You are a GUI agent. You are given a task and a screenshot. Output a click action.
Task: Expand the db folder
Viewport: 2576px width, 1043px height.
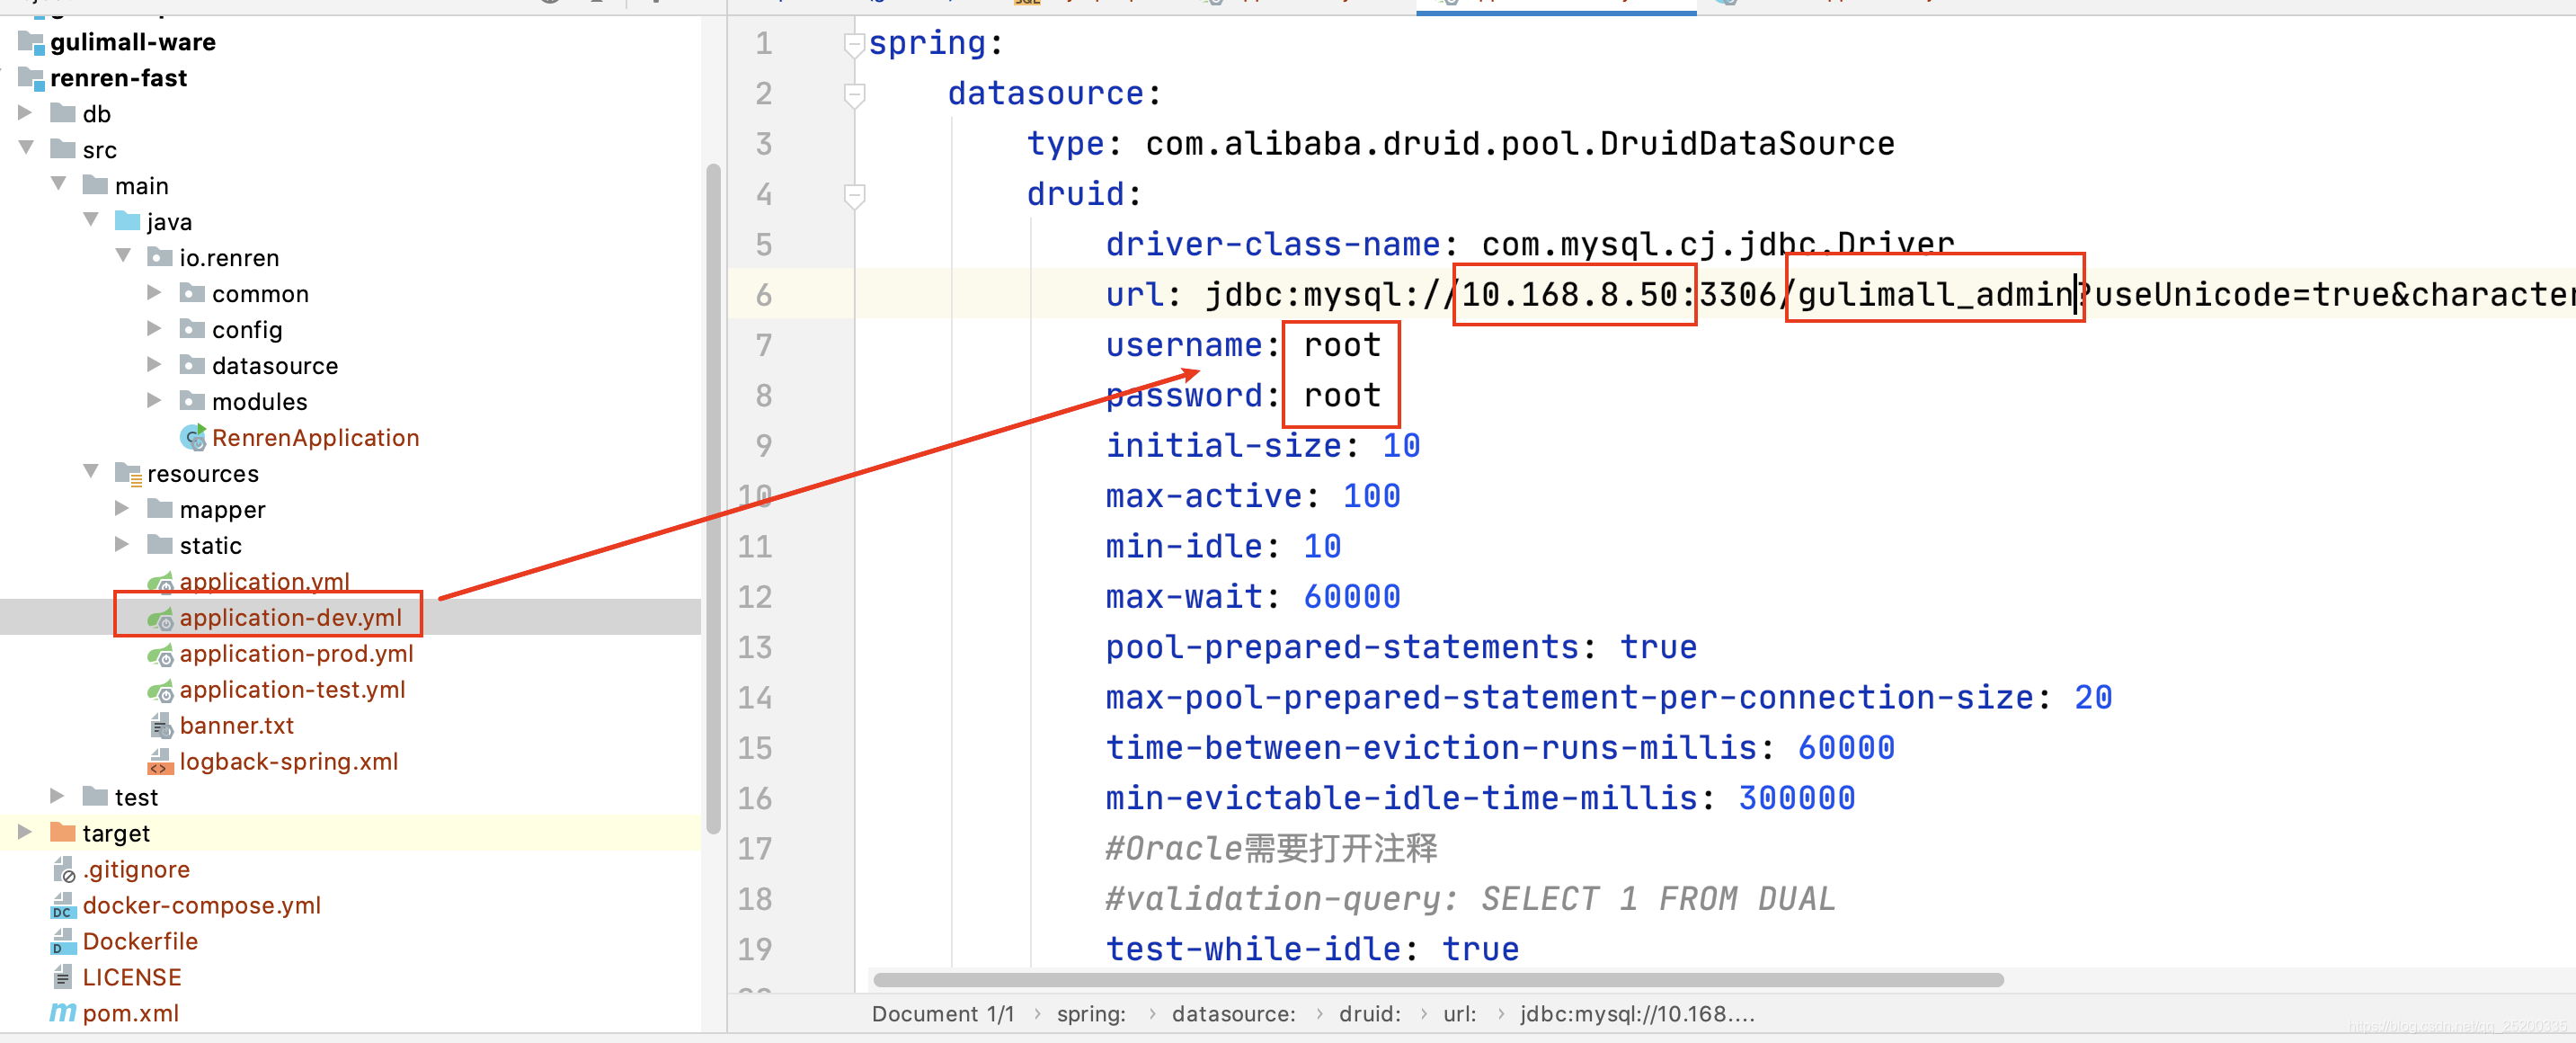(25, 112)
